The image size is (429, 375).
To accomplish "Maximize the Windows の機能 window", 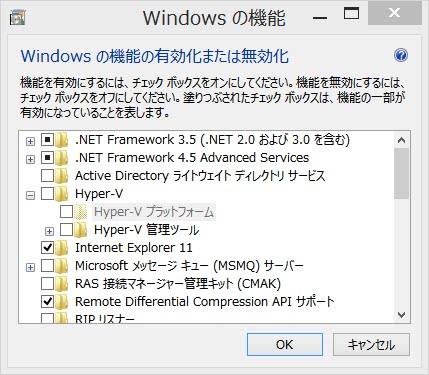I will click(x=352, y=14).
